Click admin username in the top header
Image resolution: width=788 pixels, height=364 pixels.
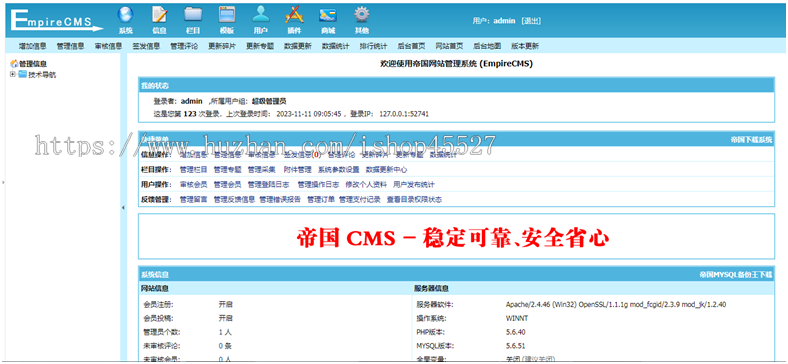click(505, 21)
